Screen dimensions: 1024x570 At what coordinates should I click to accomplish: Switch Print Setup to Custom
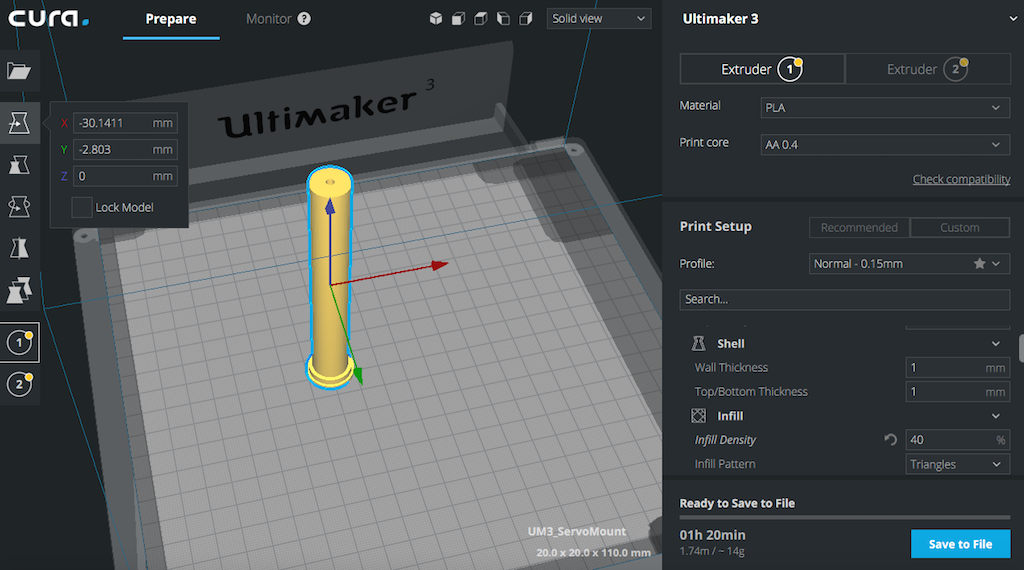[x=959, y=227]
